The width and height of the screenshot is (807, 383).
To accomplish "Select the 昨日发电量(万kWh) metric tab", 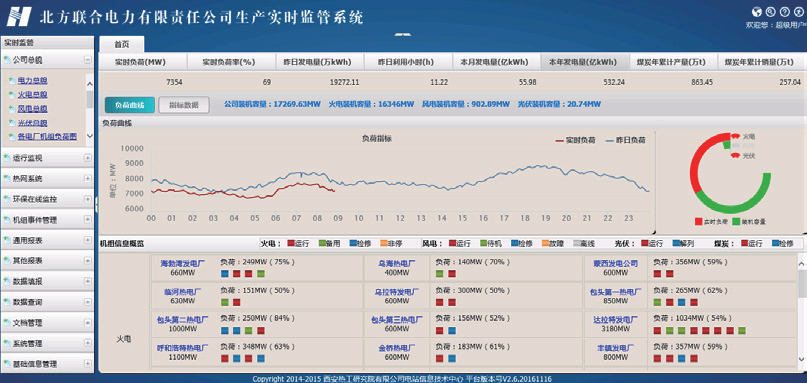I will (320, 62).
